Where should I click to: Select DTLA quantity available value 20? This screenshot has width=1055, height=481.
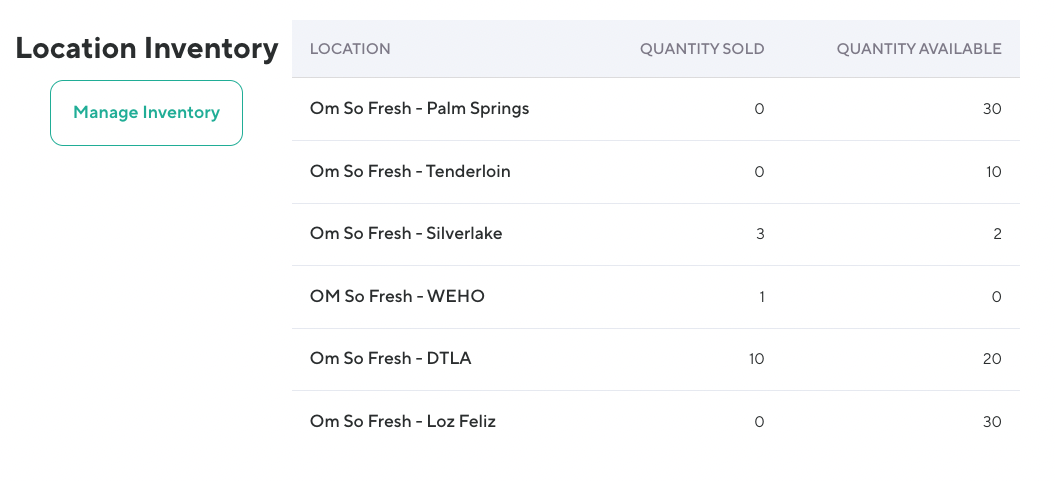(991, 359)
